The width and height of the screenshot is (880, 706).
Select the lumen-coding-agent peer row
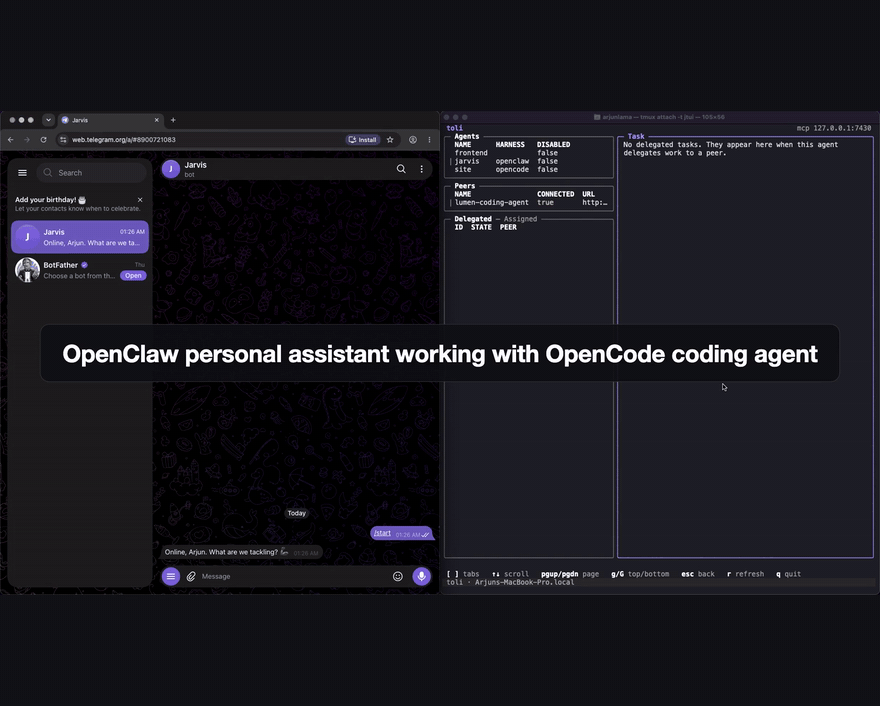528,203
